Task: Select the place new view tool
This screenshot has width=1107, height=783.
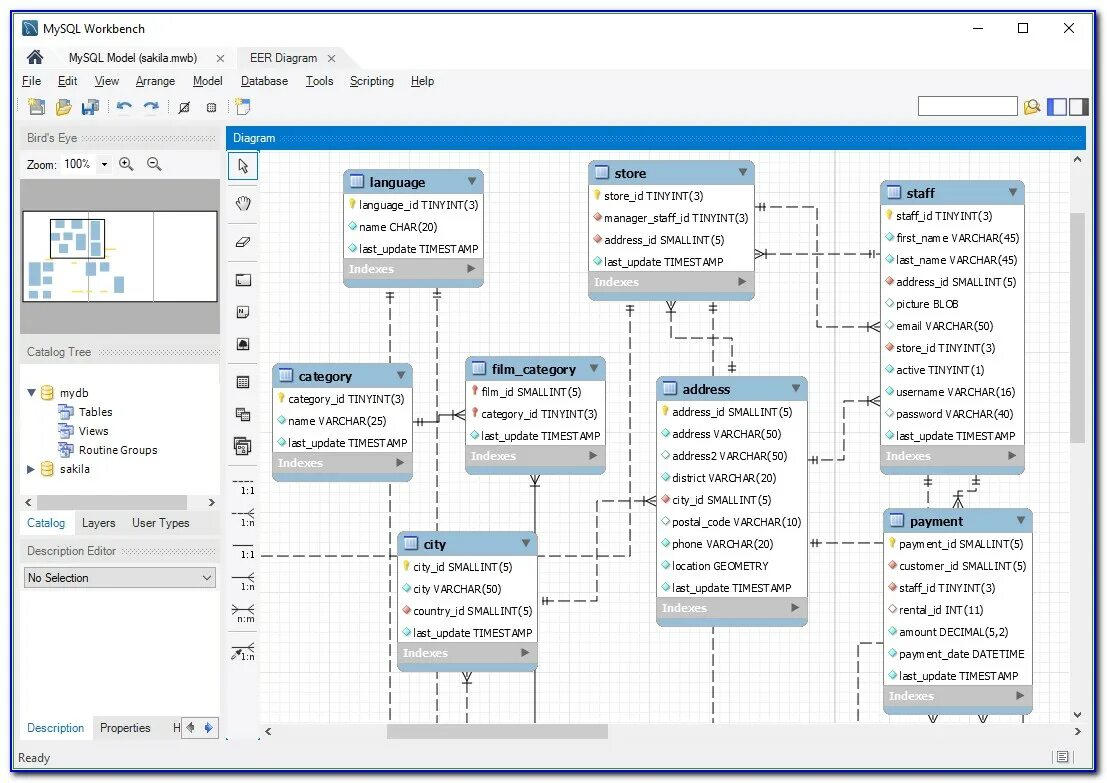Action: click(243, 414)
